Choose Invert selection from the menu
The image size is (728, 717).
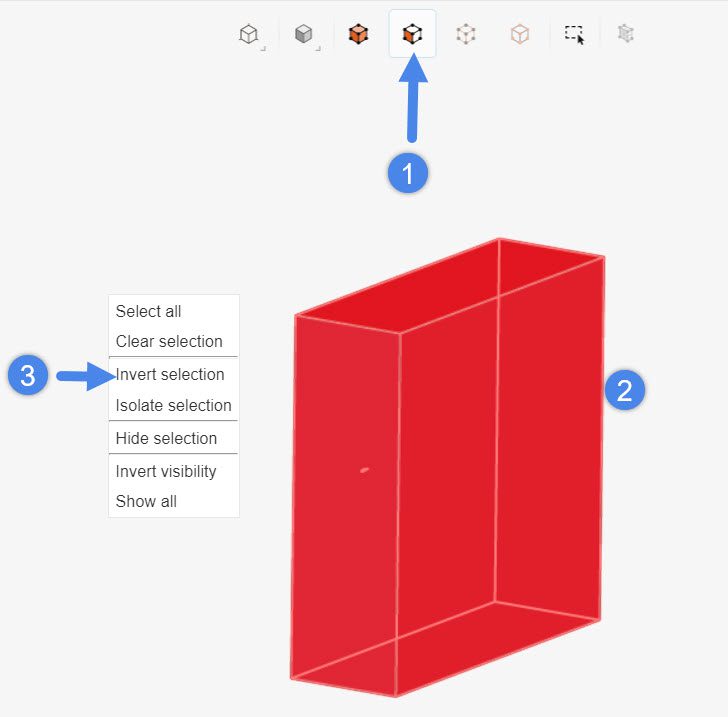pyautogui.click(x=170, y=374)
